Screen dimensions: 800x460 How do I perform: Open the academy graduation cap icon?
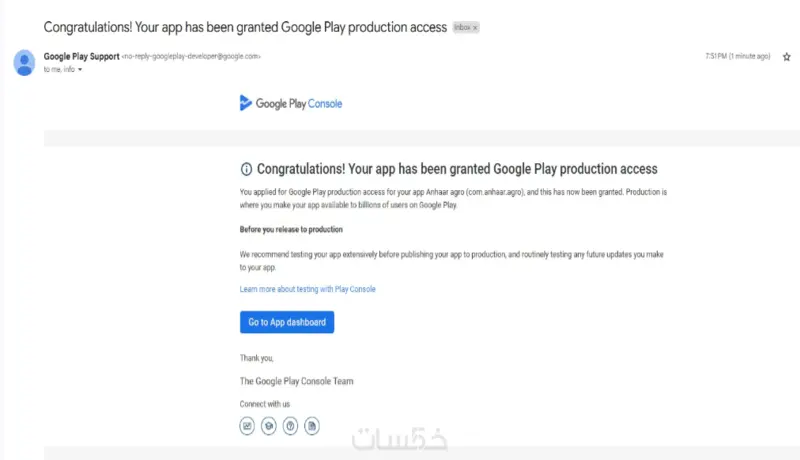(x=268, y=426)
